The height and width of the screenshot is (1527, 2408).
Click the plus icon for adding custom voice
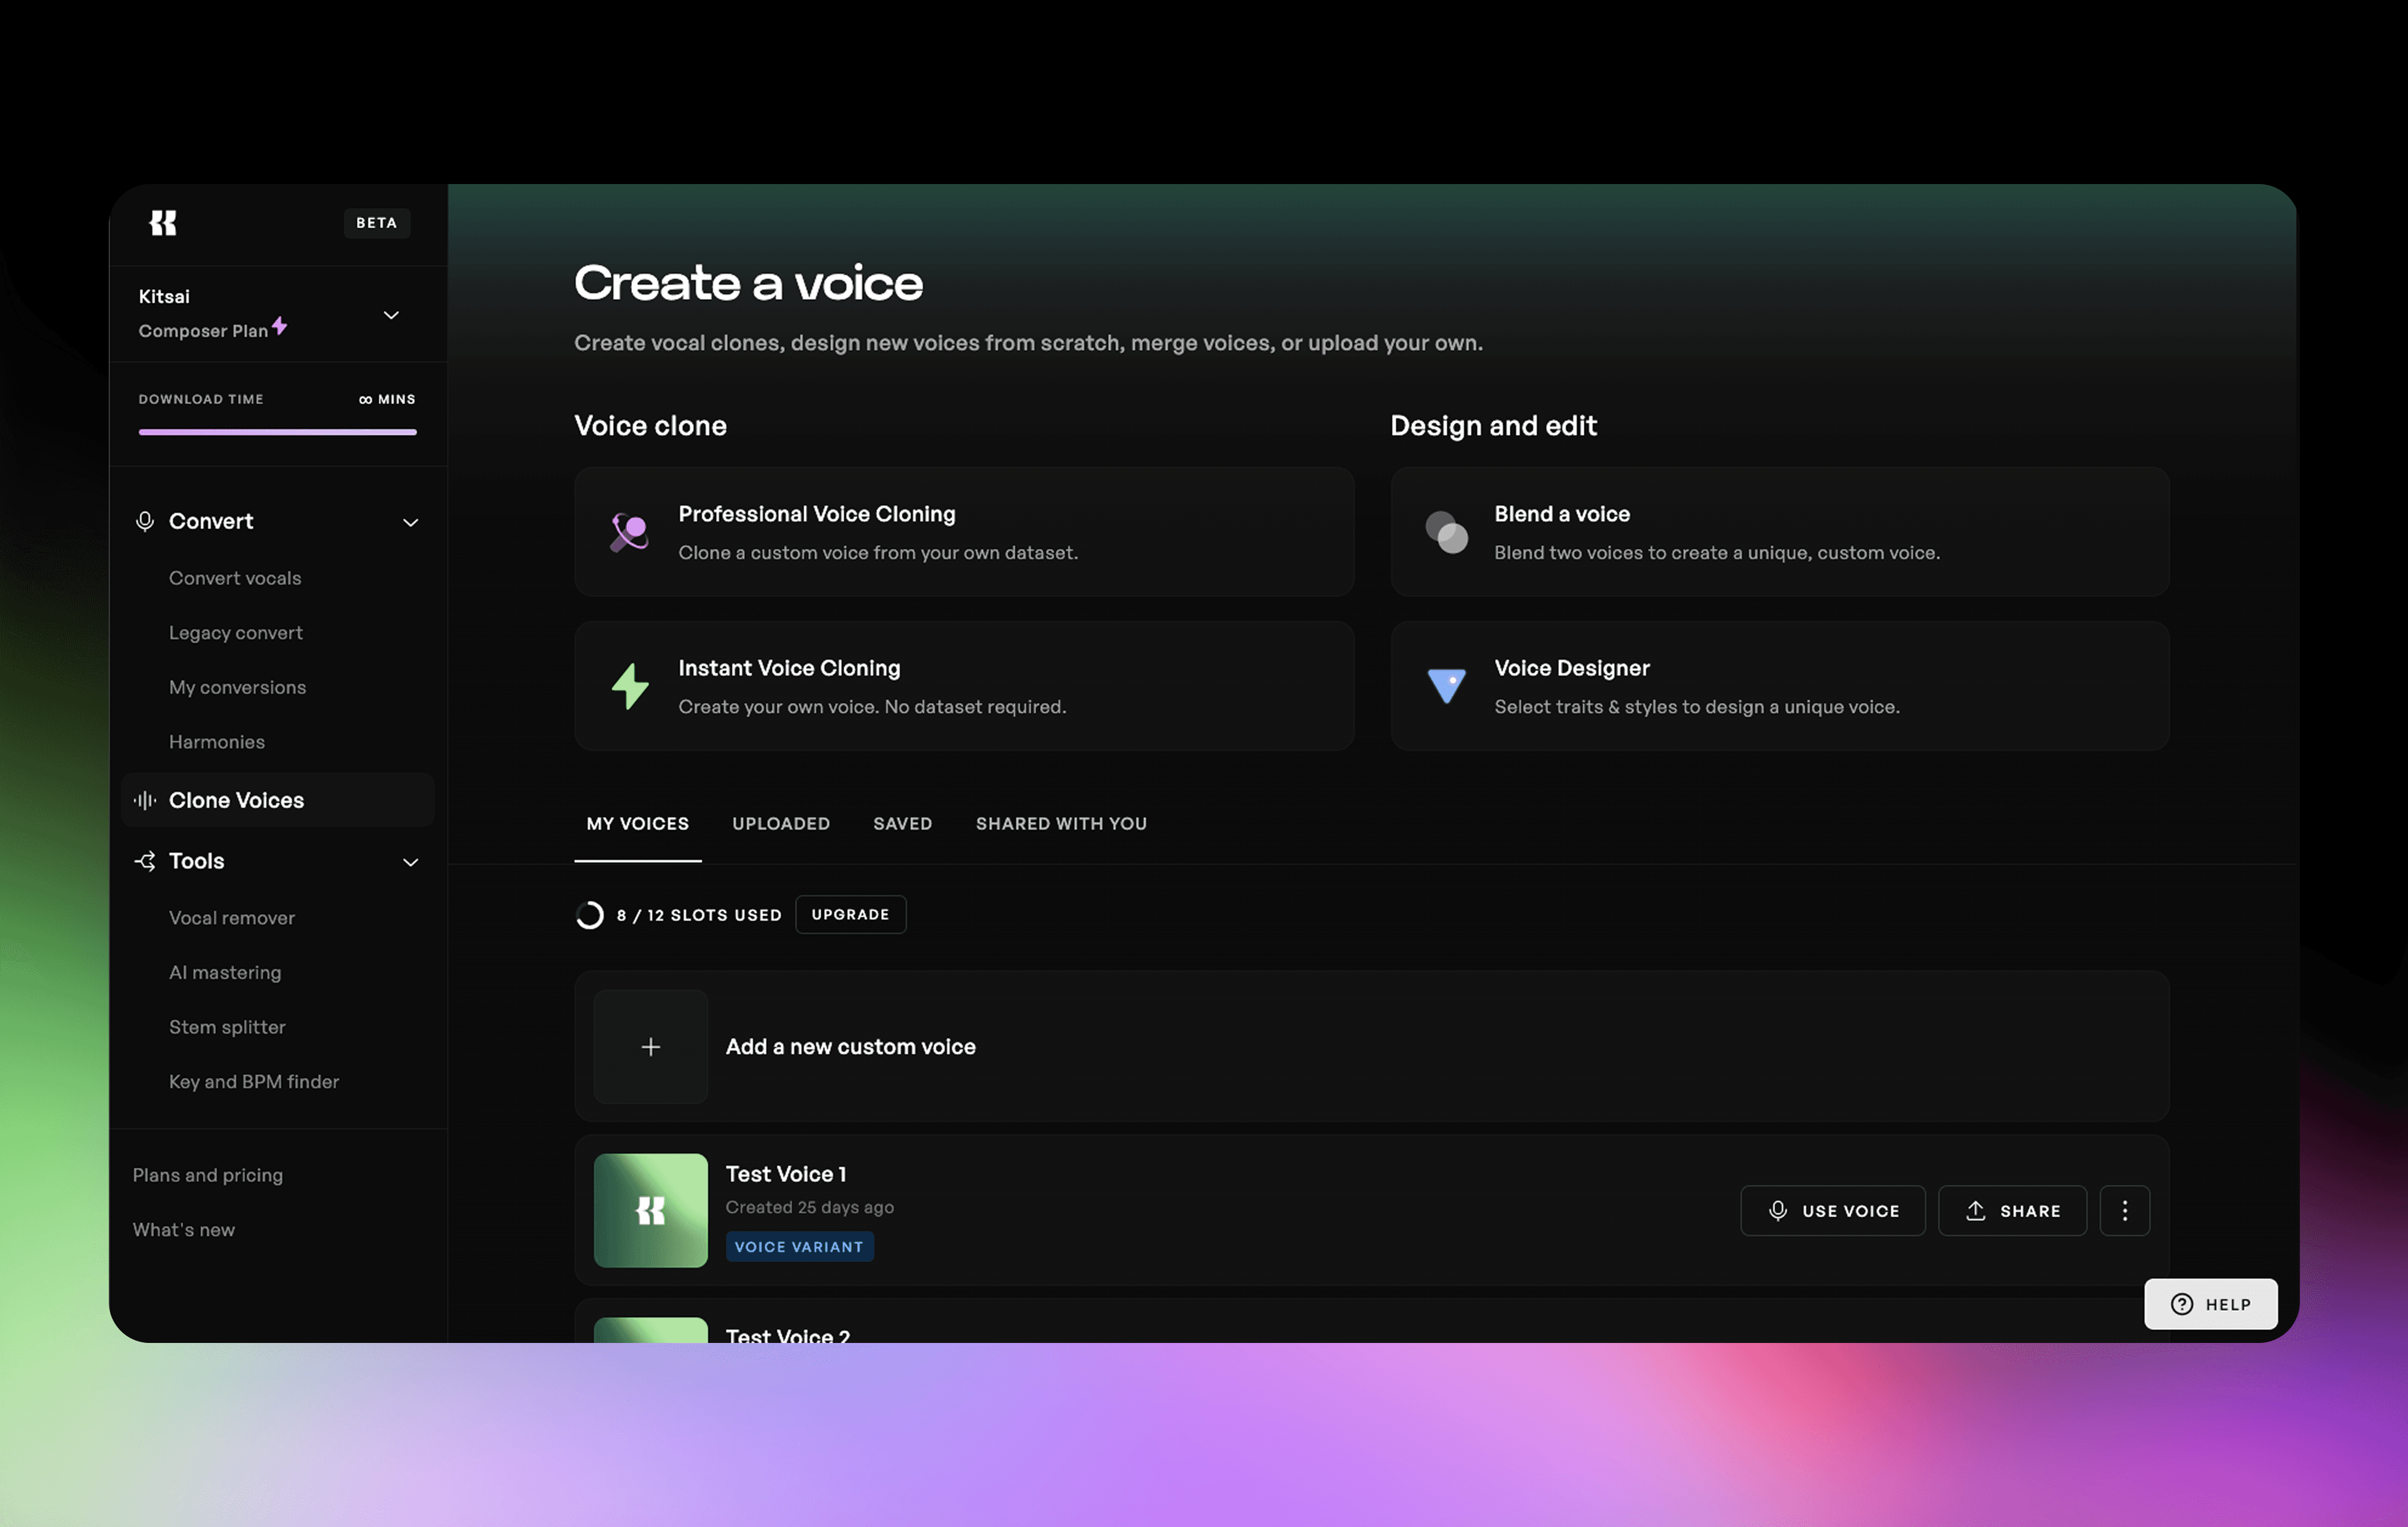click(x=651, y=1046)
